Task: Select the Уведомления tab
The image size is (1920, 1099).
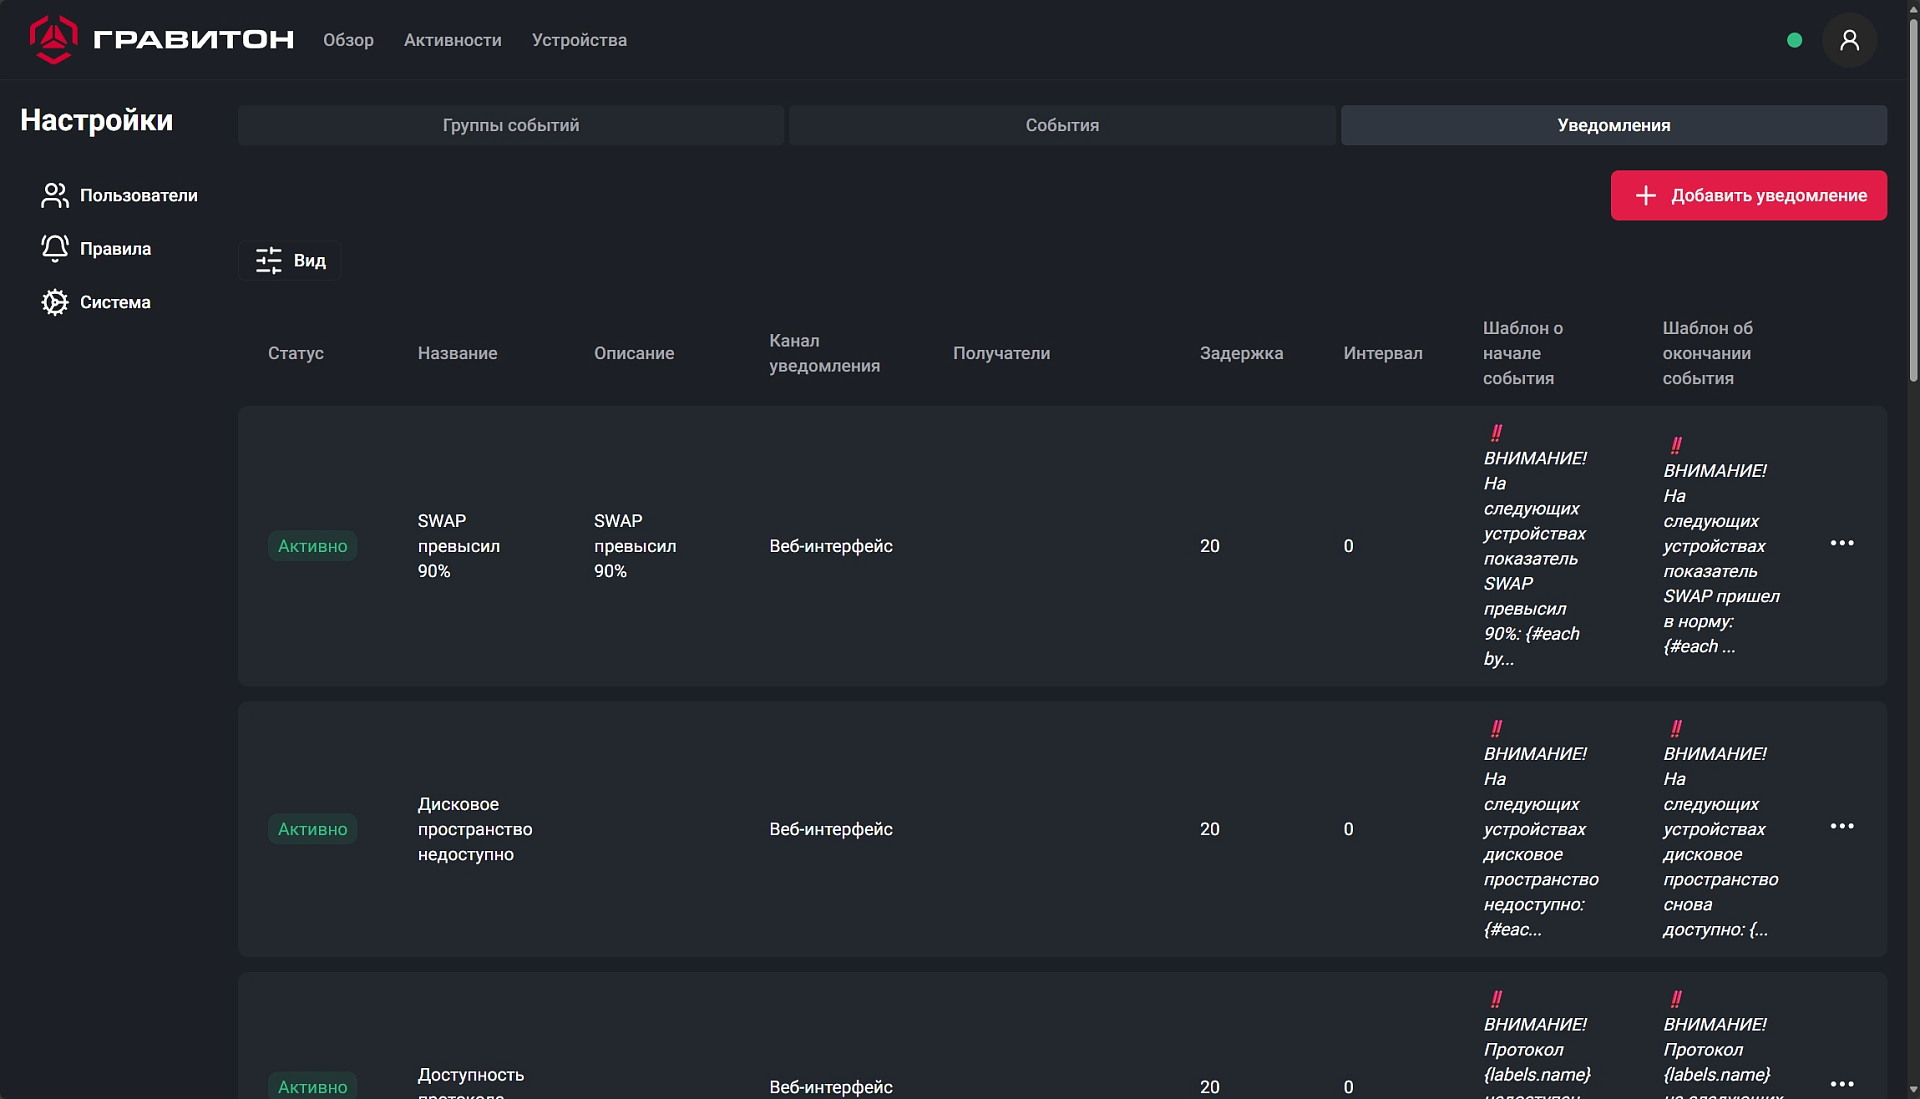Action: (1613, 126)
